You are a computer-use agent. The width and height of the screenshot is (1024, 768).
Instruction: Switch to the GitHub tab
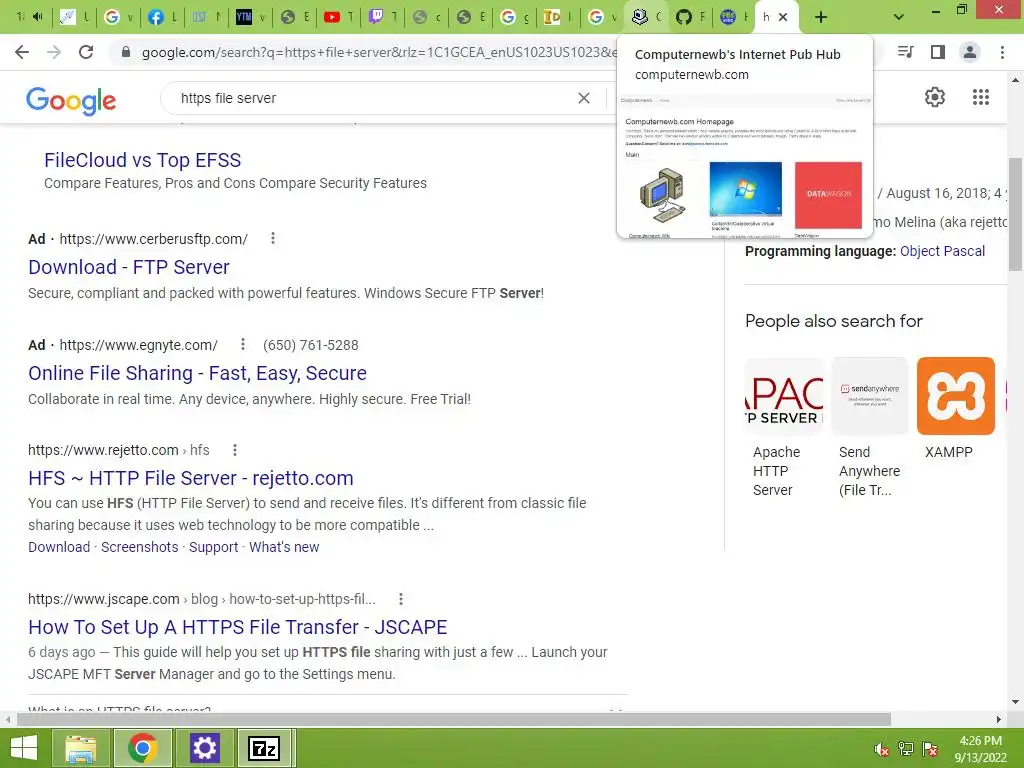pos(690,18)
